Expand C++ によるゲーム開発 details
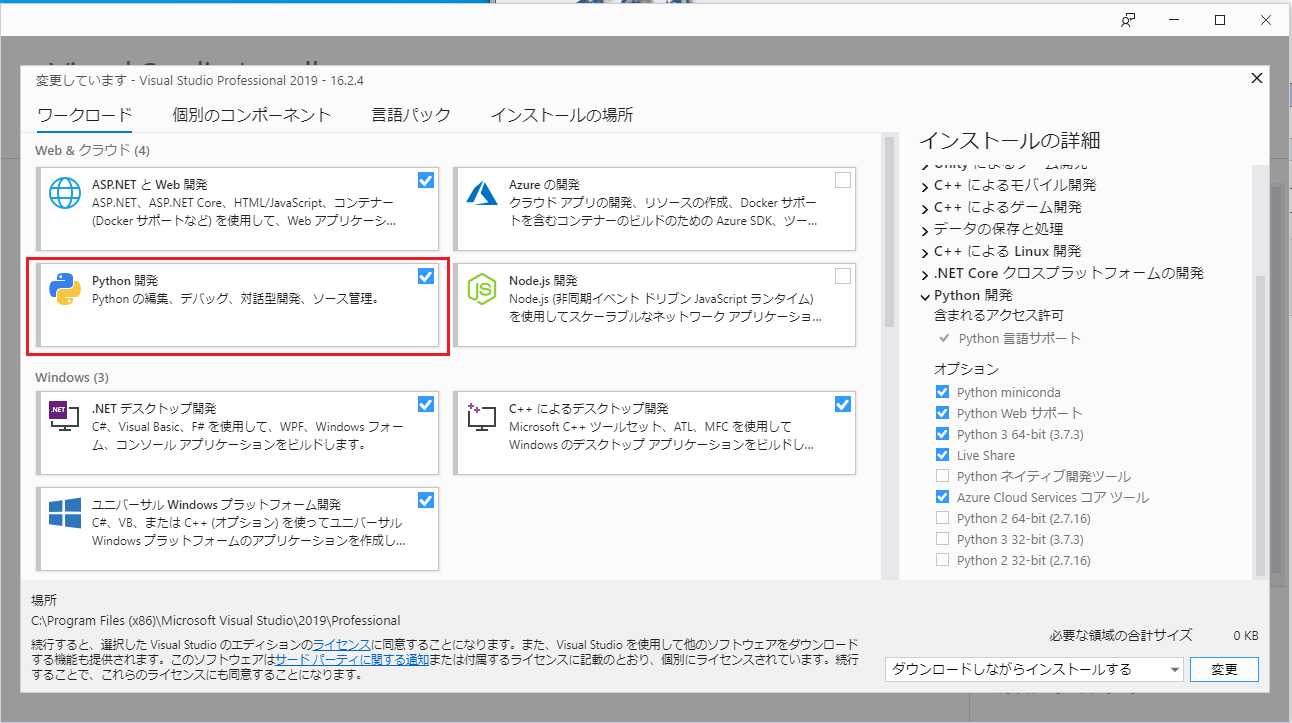Viewport: 1292px width, 723px height. [x=925, y=208]
